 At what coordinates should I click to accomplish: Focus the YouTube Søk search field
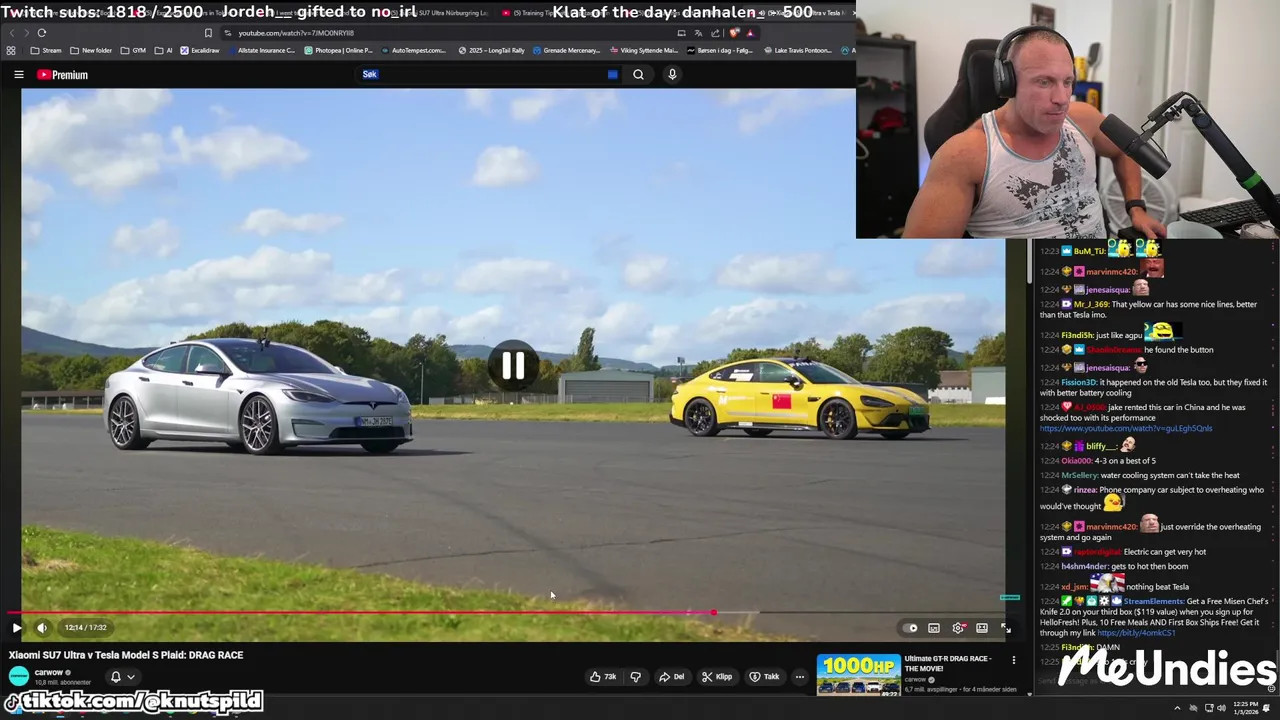tap(490, 74)
